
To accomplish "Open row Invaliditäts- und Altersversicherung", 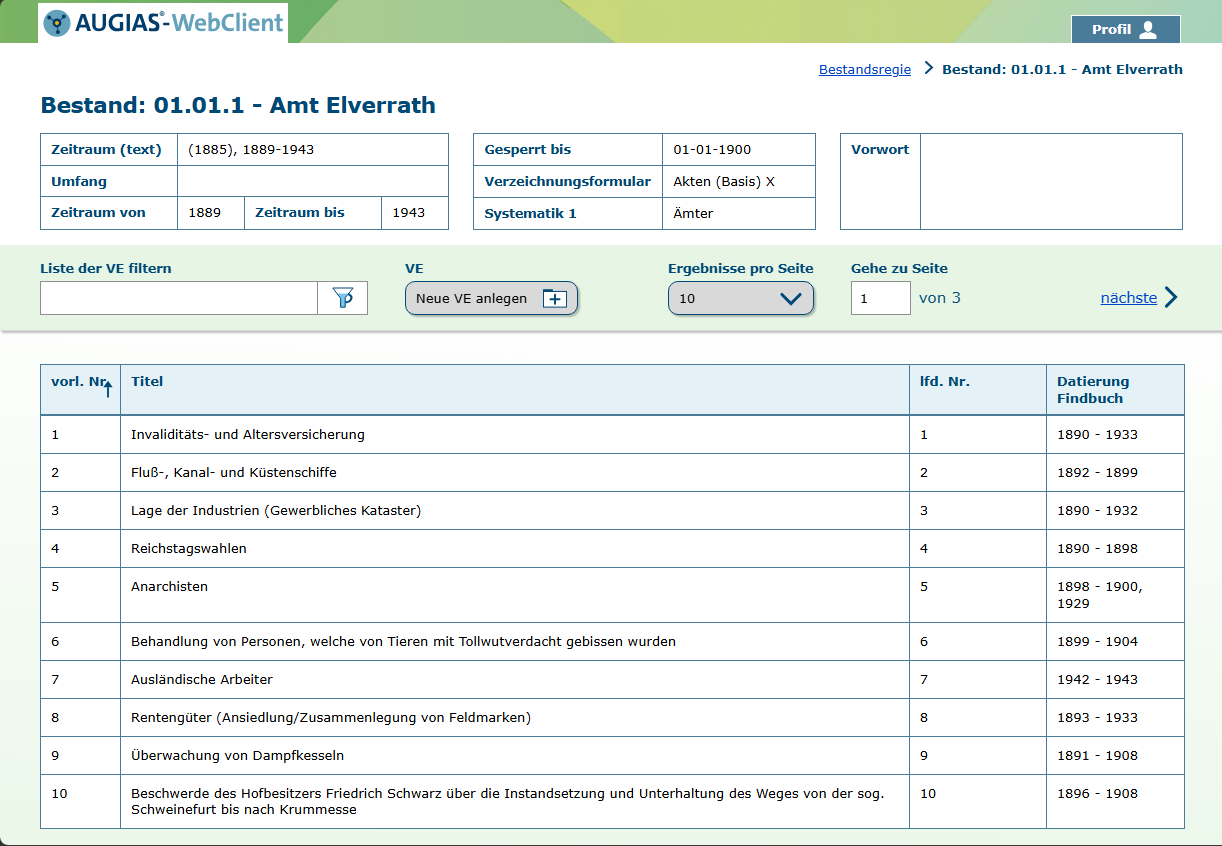I will pos(612,435).
